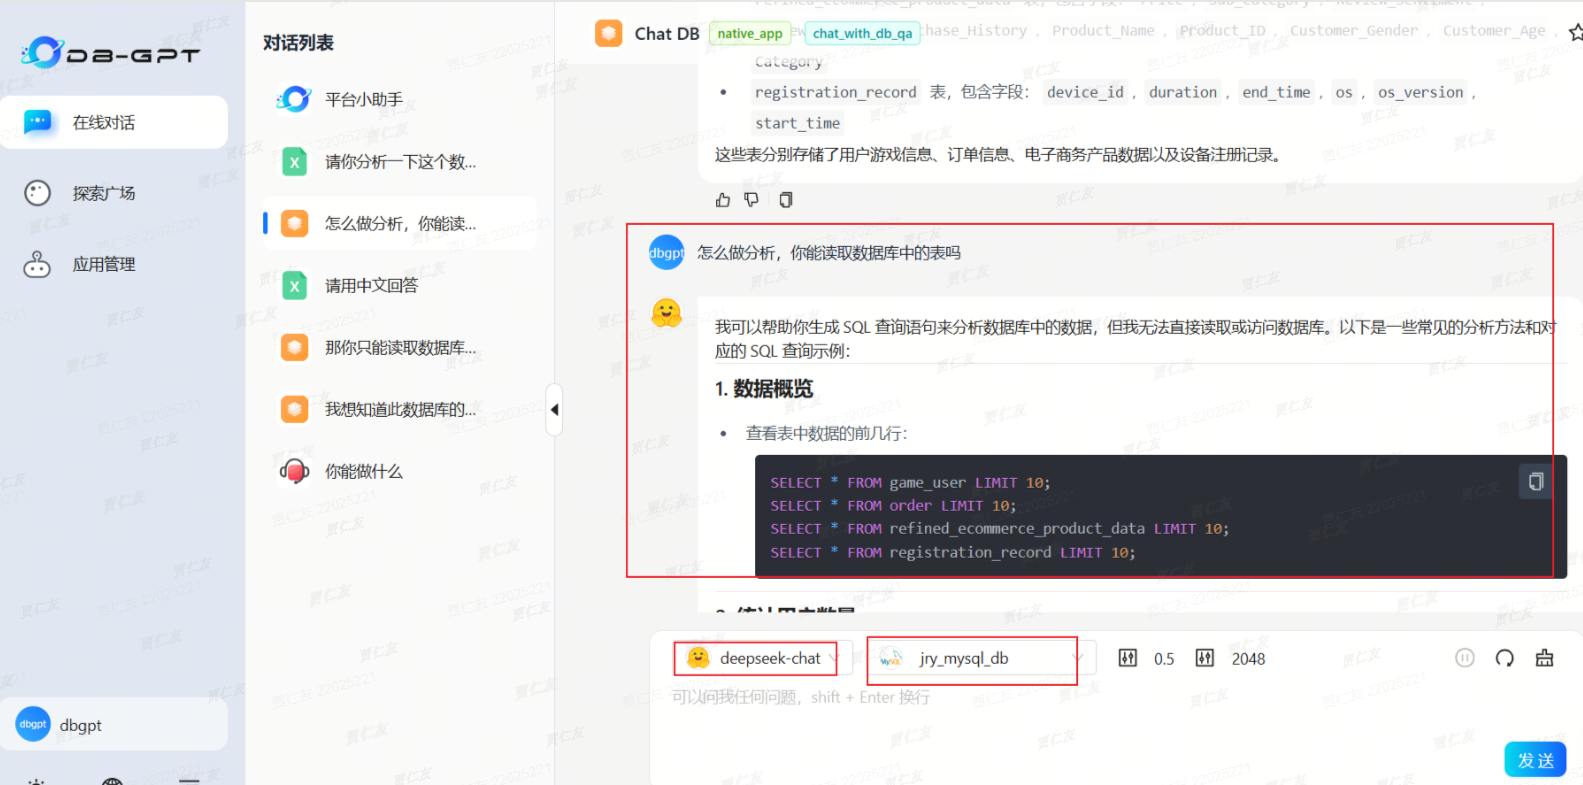Click the dbgpt user avatar in chat

point(666,253)
